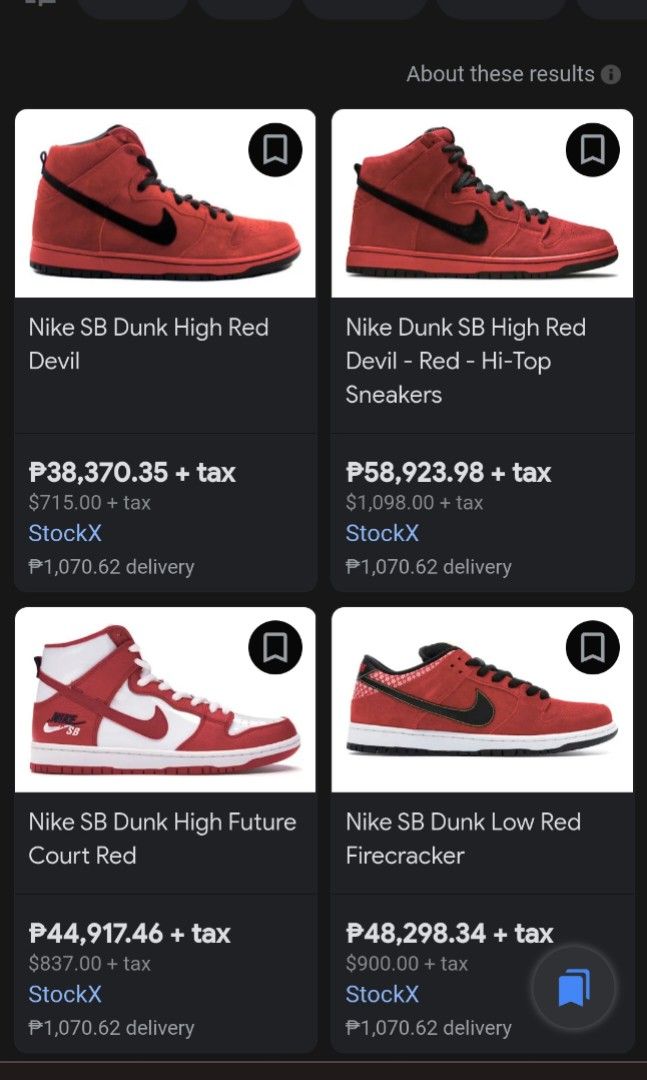This screenshot has height=1080, width=647.
Task: Save the Nike Dunk SB High Red Devil Hi-Top
Action: click(x=592, y=149)
